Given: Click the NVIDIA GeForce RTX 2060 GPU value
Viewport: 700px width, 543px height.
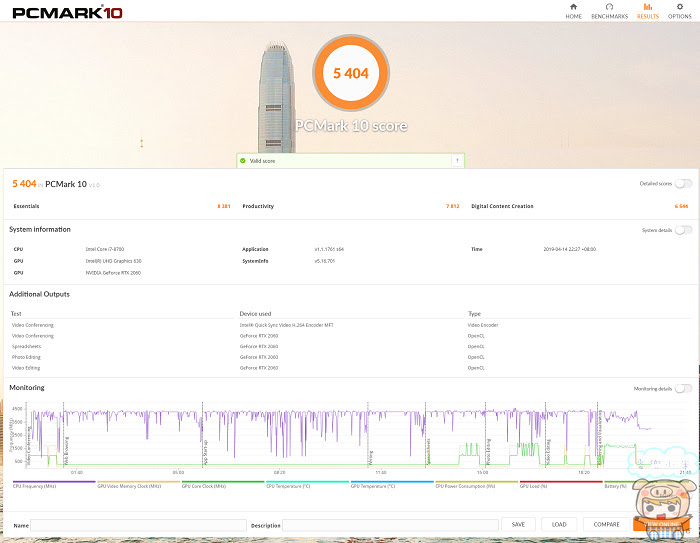Looking at the screenshot, I should click(113, 273).
